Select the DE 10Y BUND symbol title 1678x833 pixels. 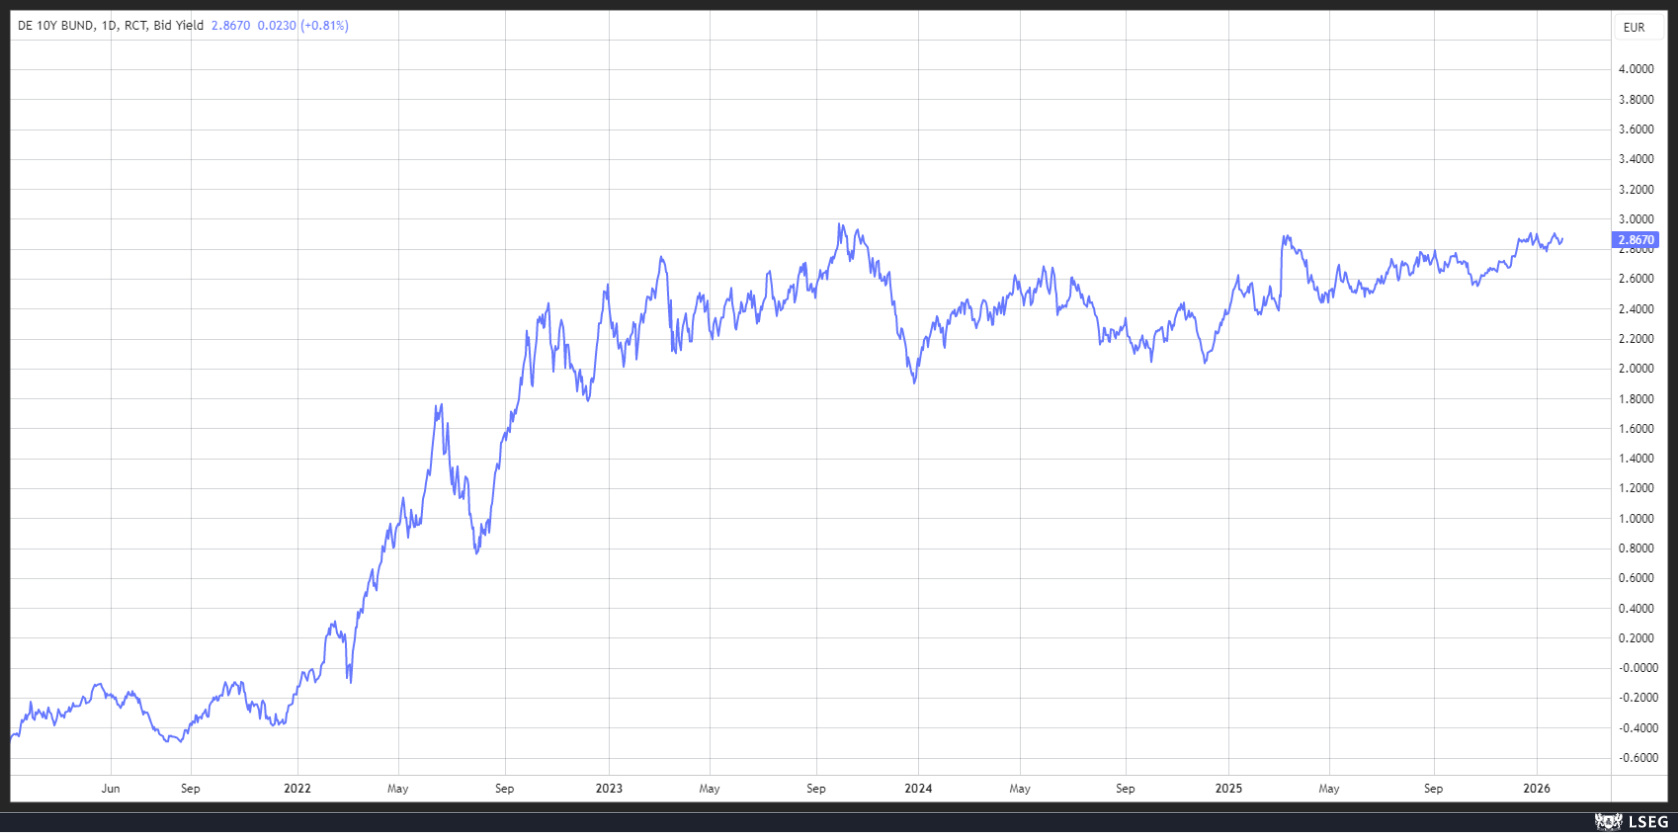pos(56,26)
